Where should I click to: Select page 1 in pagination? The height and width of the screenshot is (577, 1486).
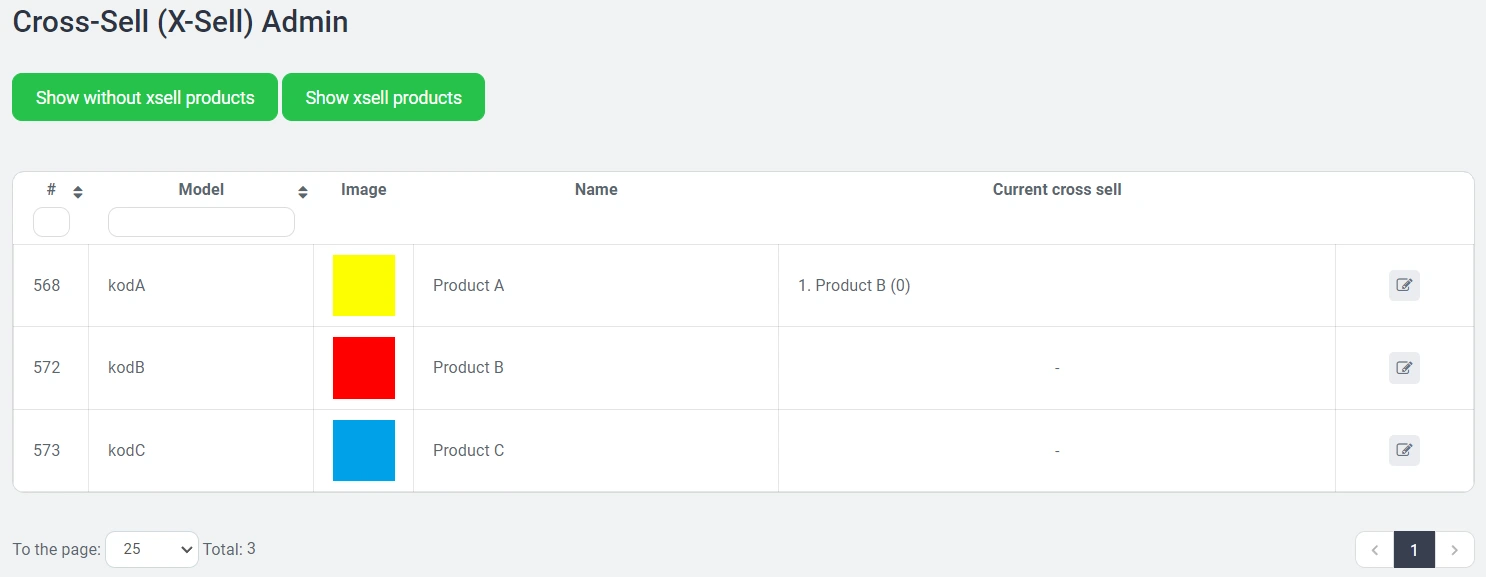[x=1414, y=550]
